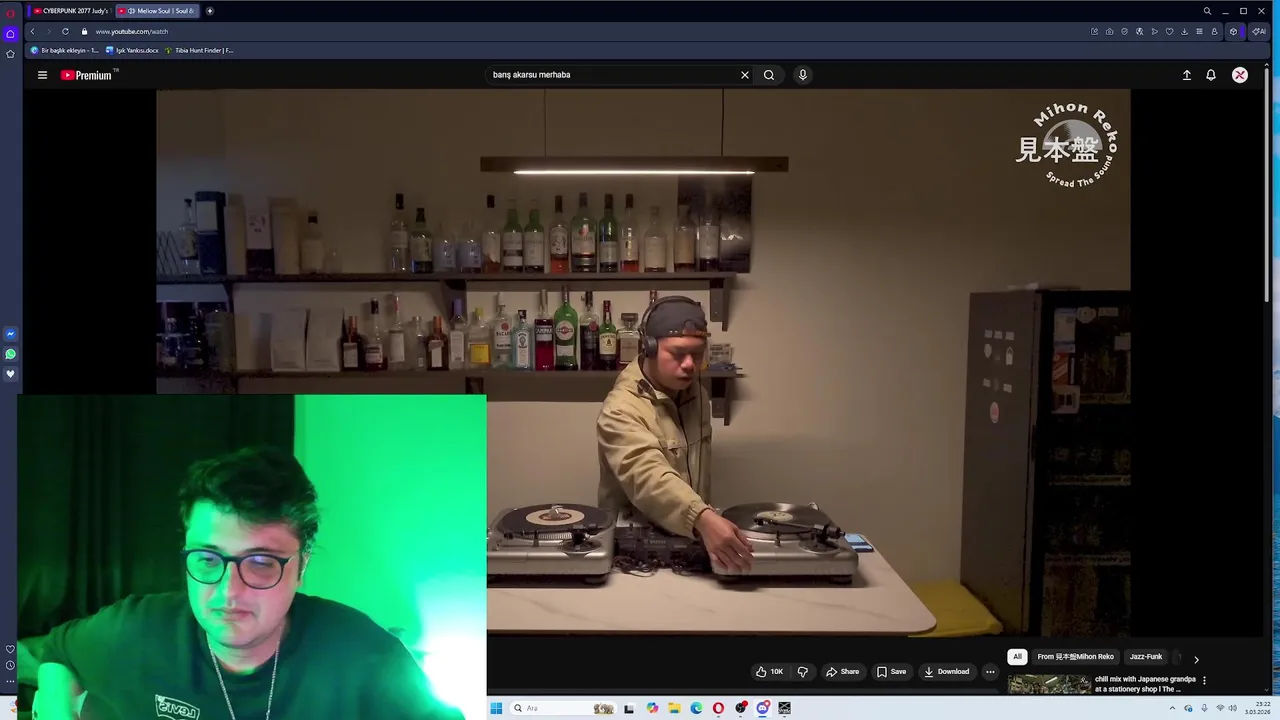
Task: Start voice search with microphone
Action: point(802,75)
